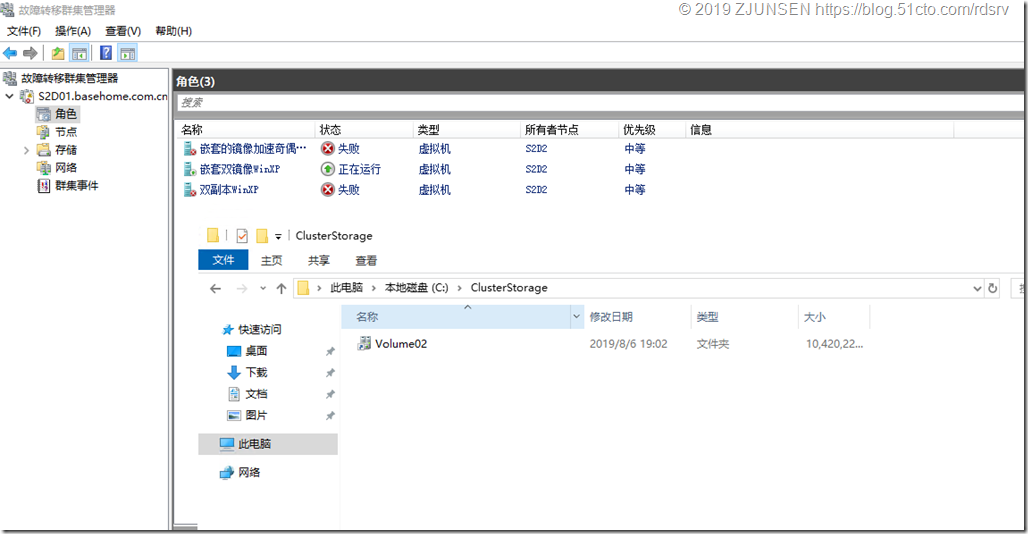The height and width of the screenshot is (534, 1028).
Task: Select 群集事件 in the cluster tree
Action: 77,185
